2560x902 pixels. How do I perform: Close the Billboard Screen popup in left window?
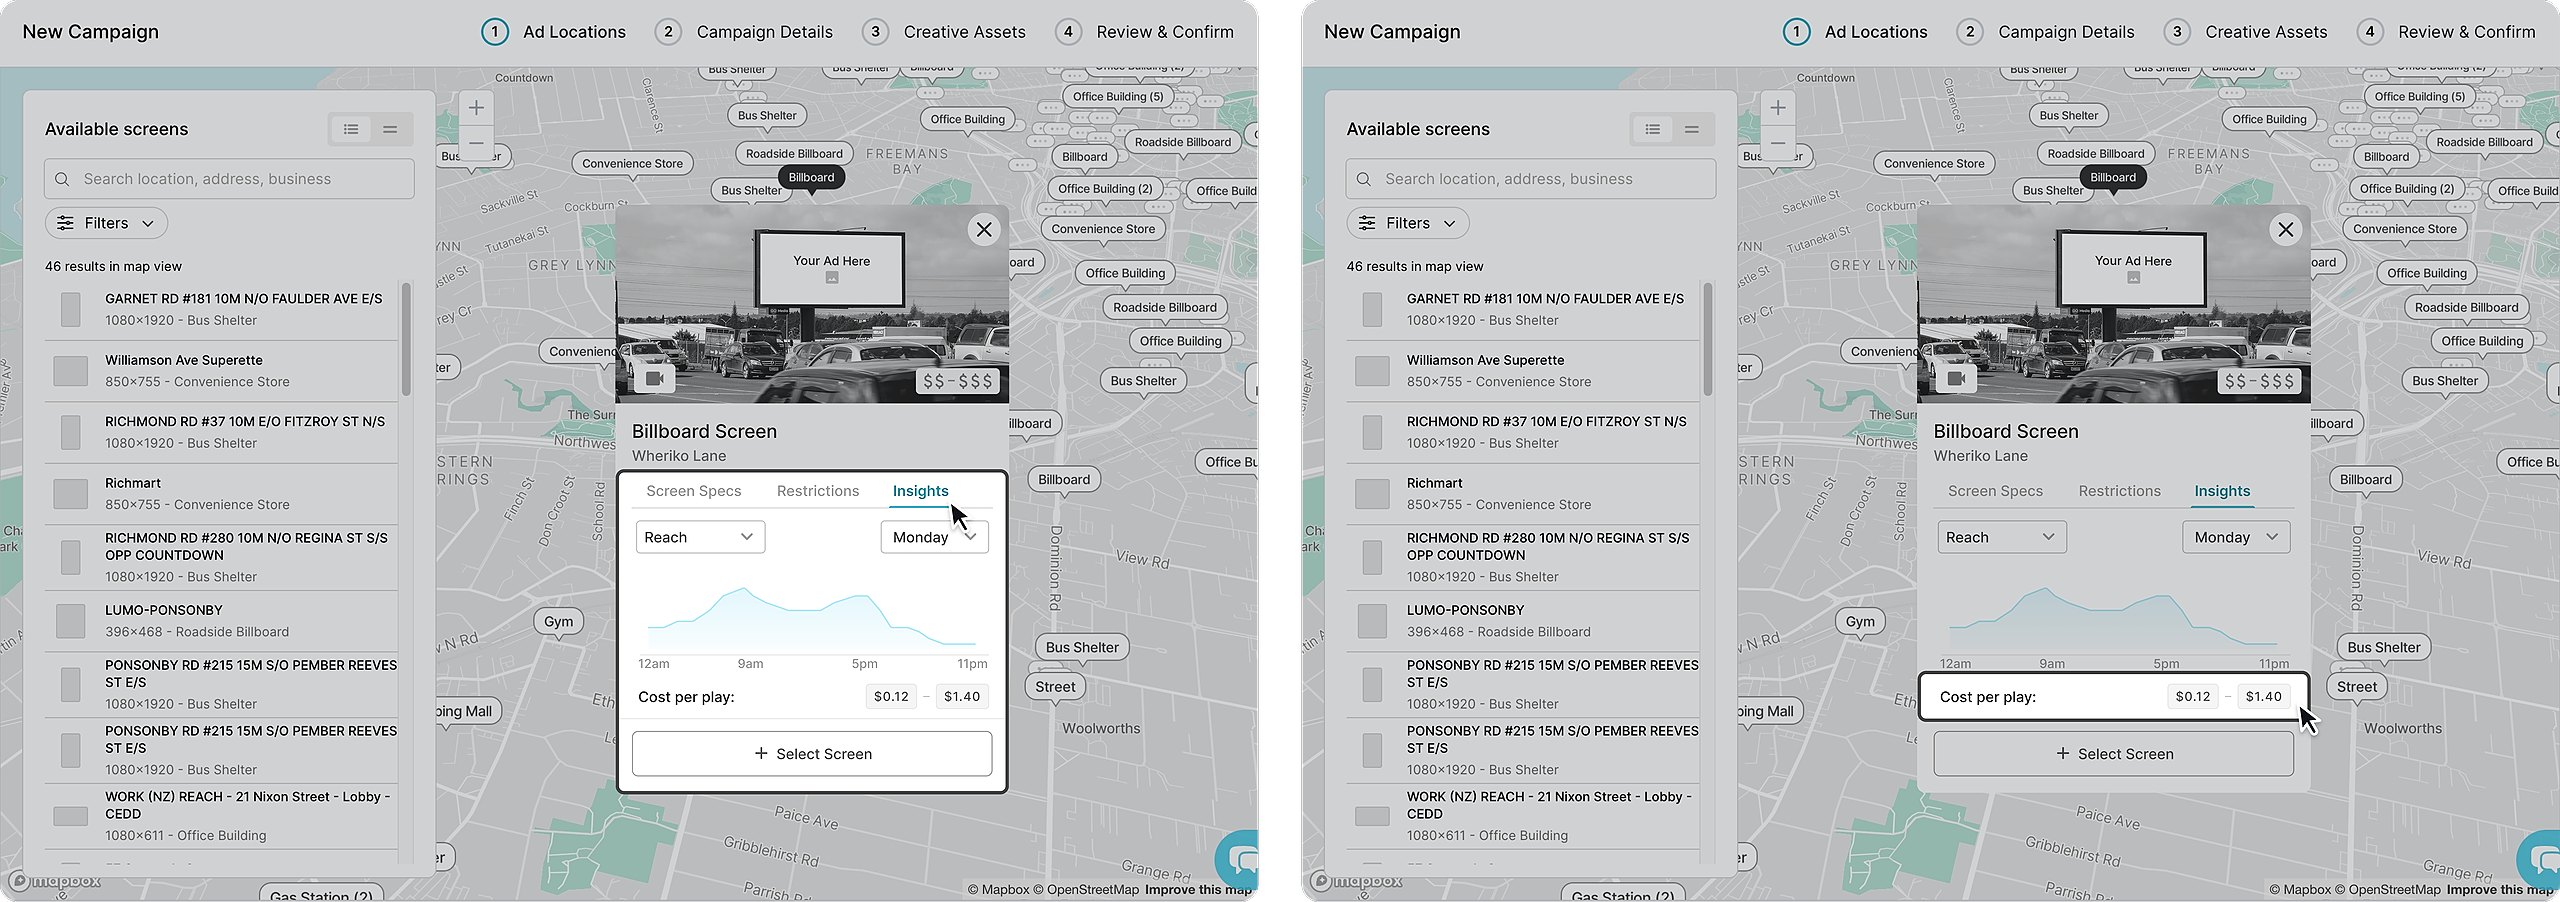point(984,230)
